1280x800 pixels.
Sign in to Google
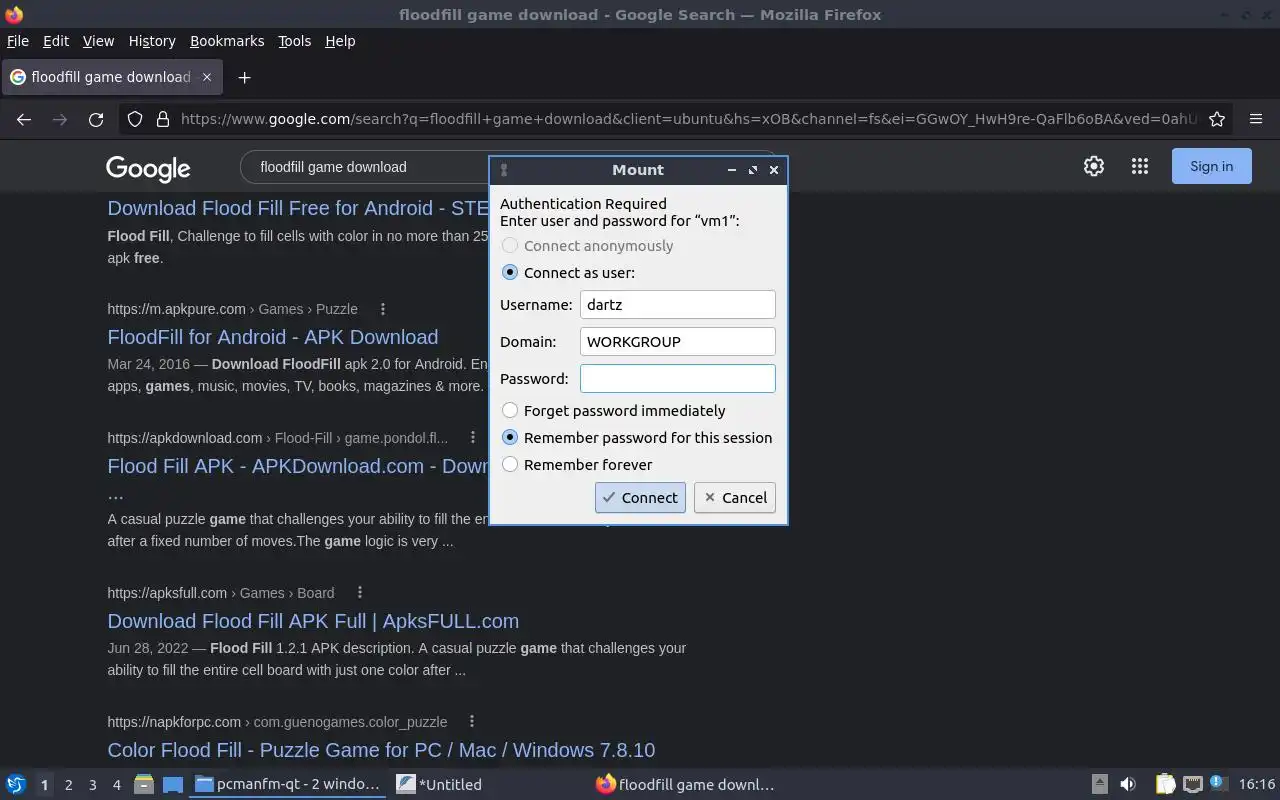click(x=1211, y=167)
